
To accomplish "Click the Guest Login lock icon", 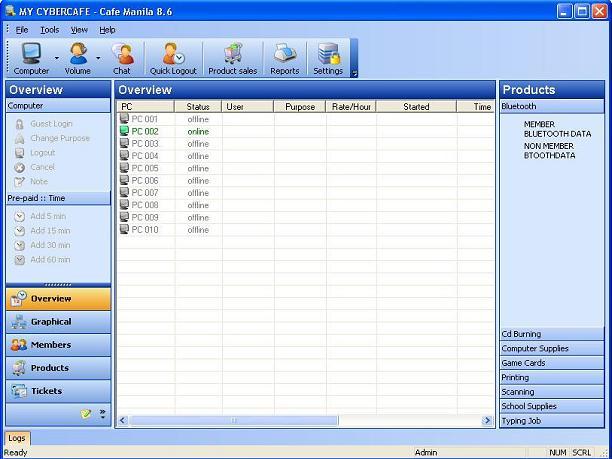I will (19, 124).
